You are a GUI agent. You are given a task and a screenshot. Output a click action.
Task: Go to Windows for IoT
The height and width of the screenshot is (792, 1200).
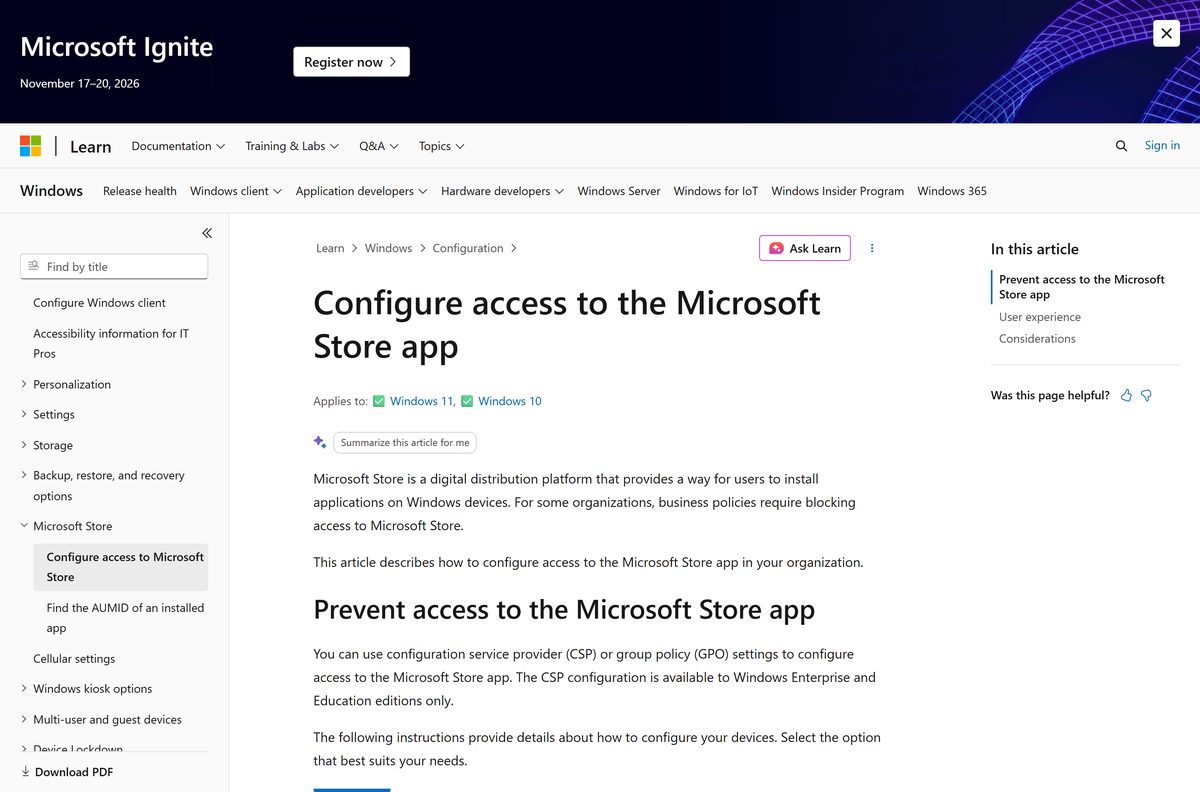coord(716,191)
